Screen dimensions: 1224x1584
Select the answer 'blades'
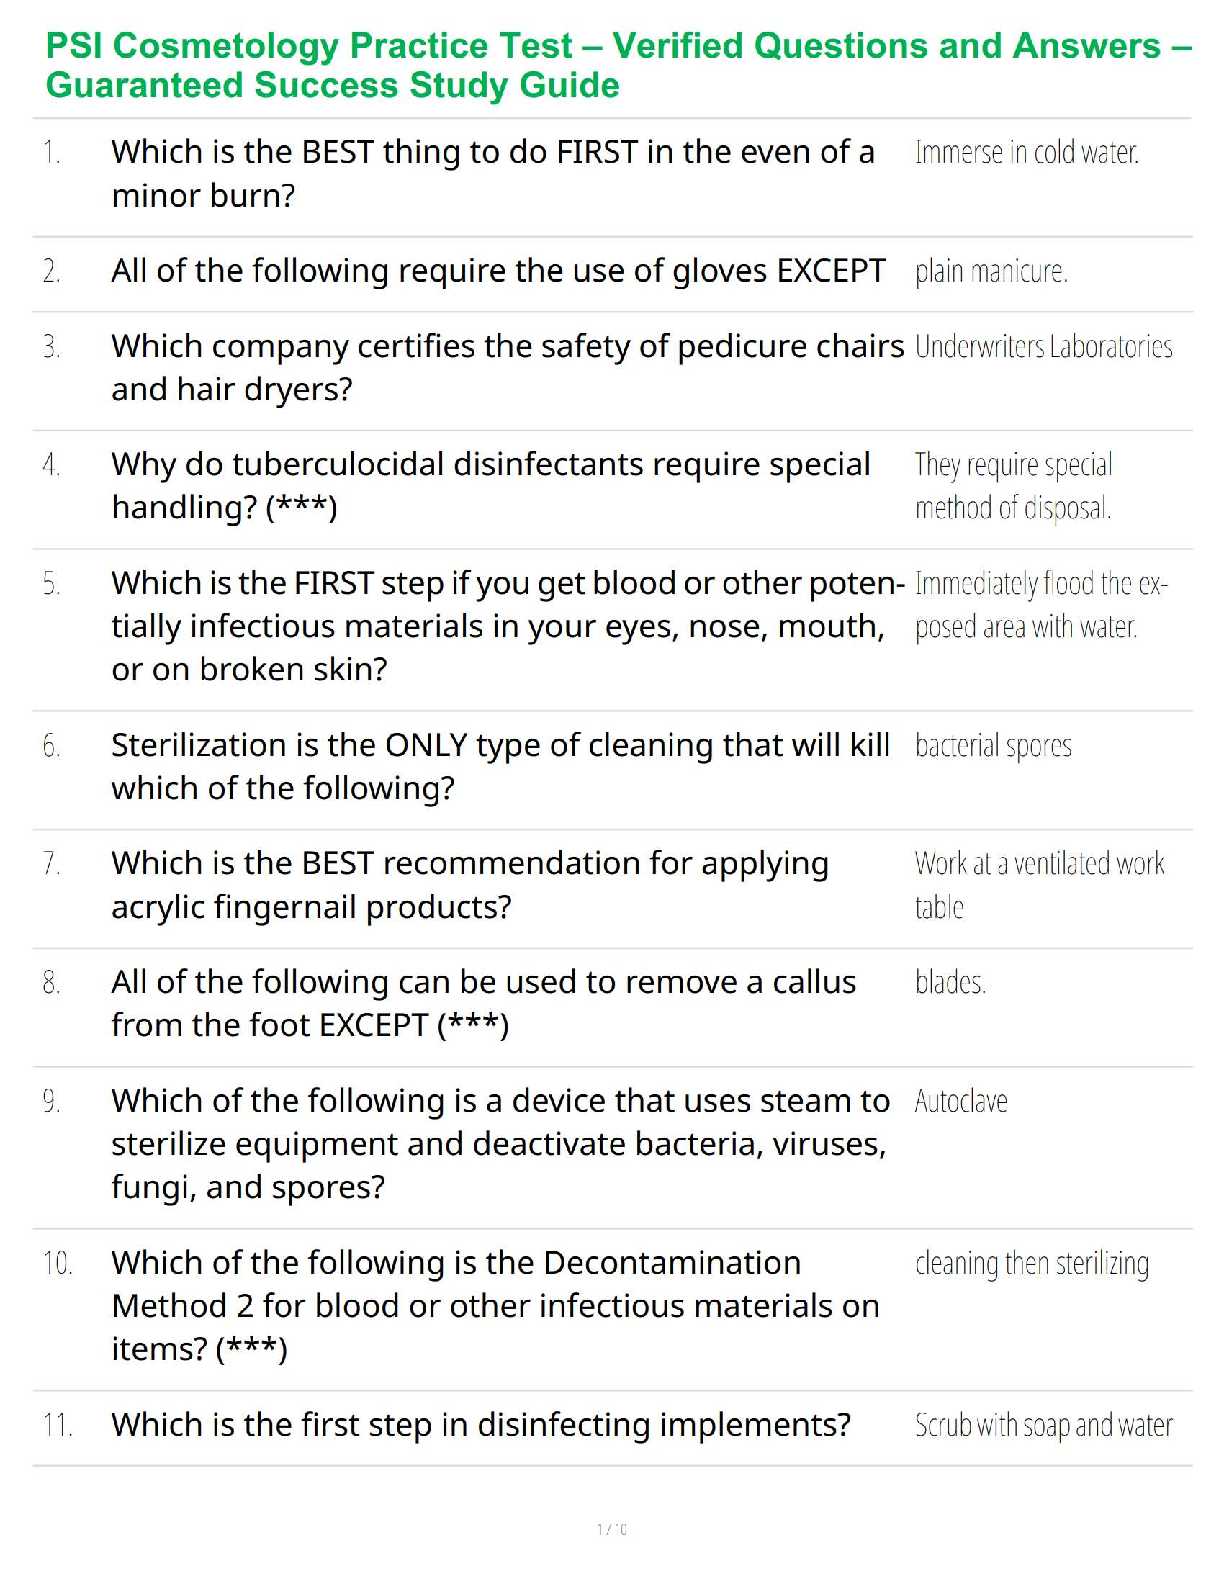click(x=950, y=983)
